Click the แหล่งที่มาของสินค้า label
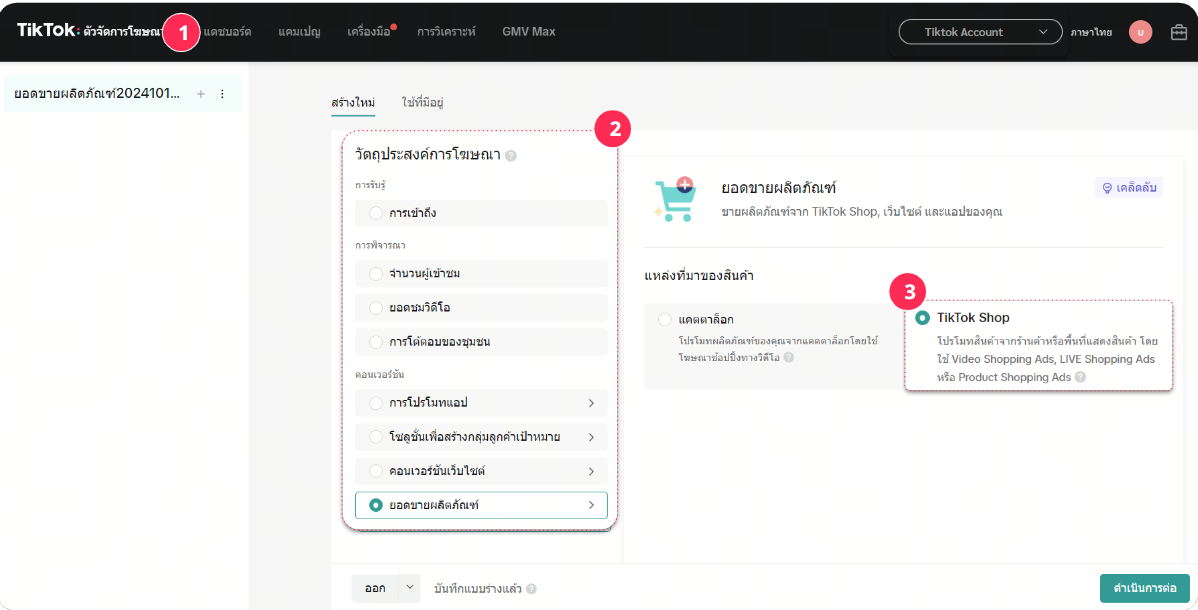 coord(699,276)
